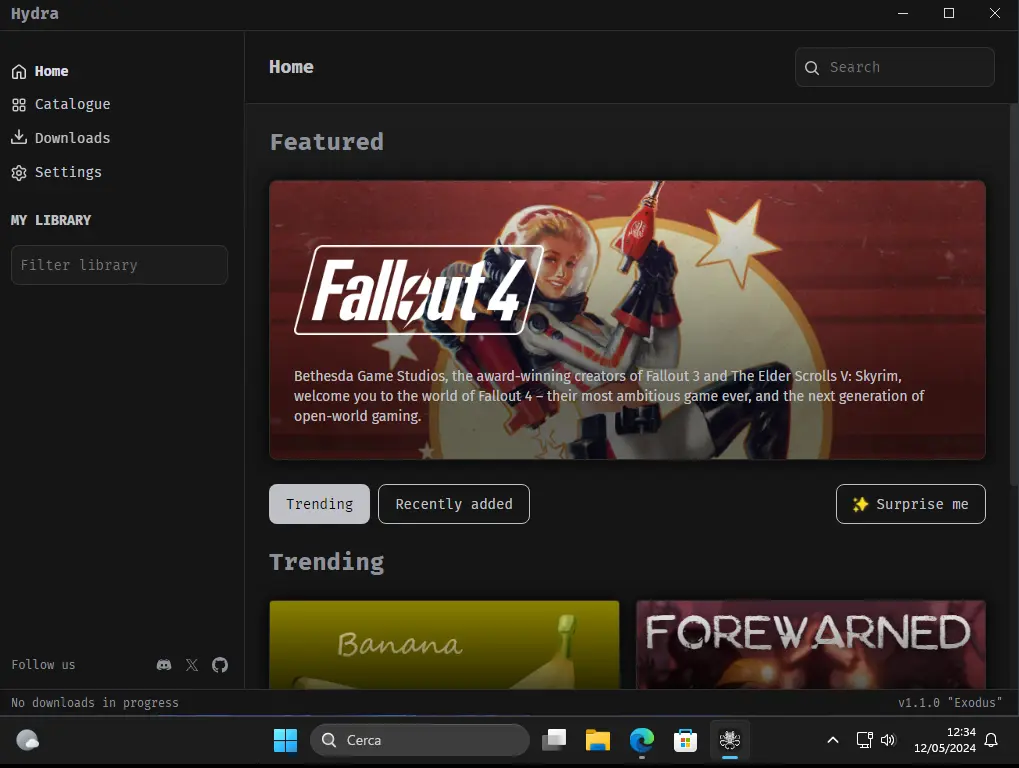The width and height of the screenshot is (1019, 768).
Task: Click the 'Home' page header text
Action: click(x=291, y=67)
